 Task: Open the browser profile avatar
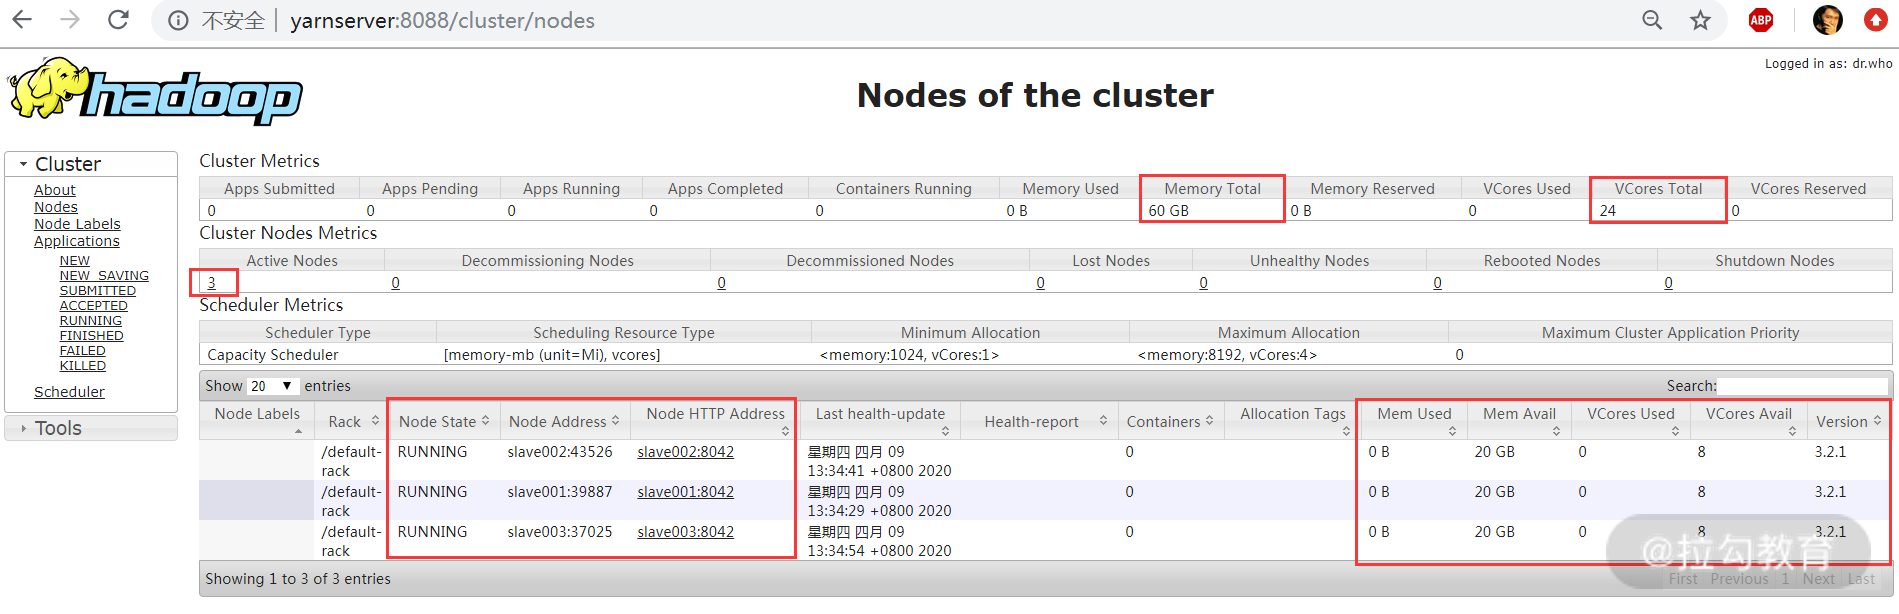click(x=1827, y=20)
